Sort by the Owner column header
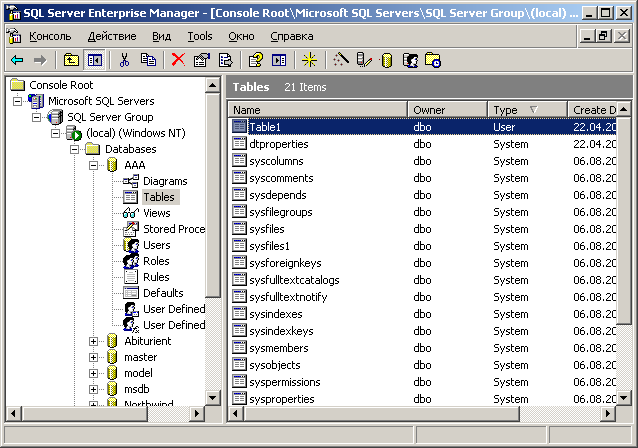The height and width of the screenshot is (448, 638). click(447, 109)
